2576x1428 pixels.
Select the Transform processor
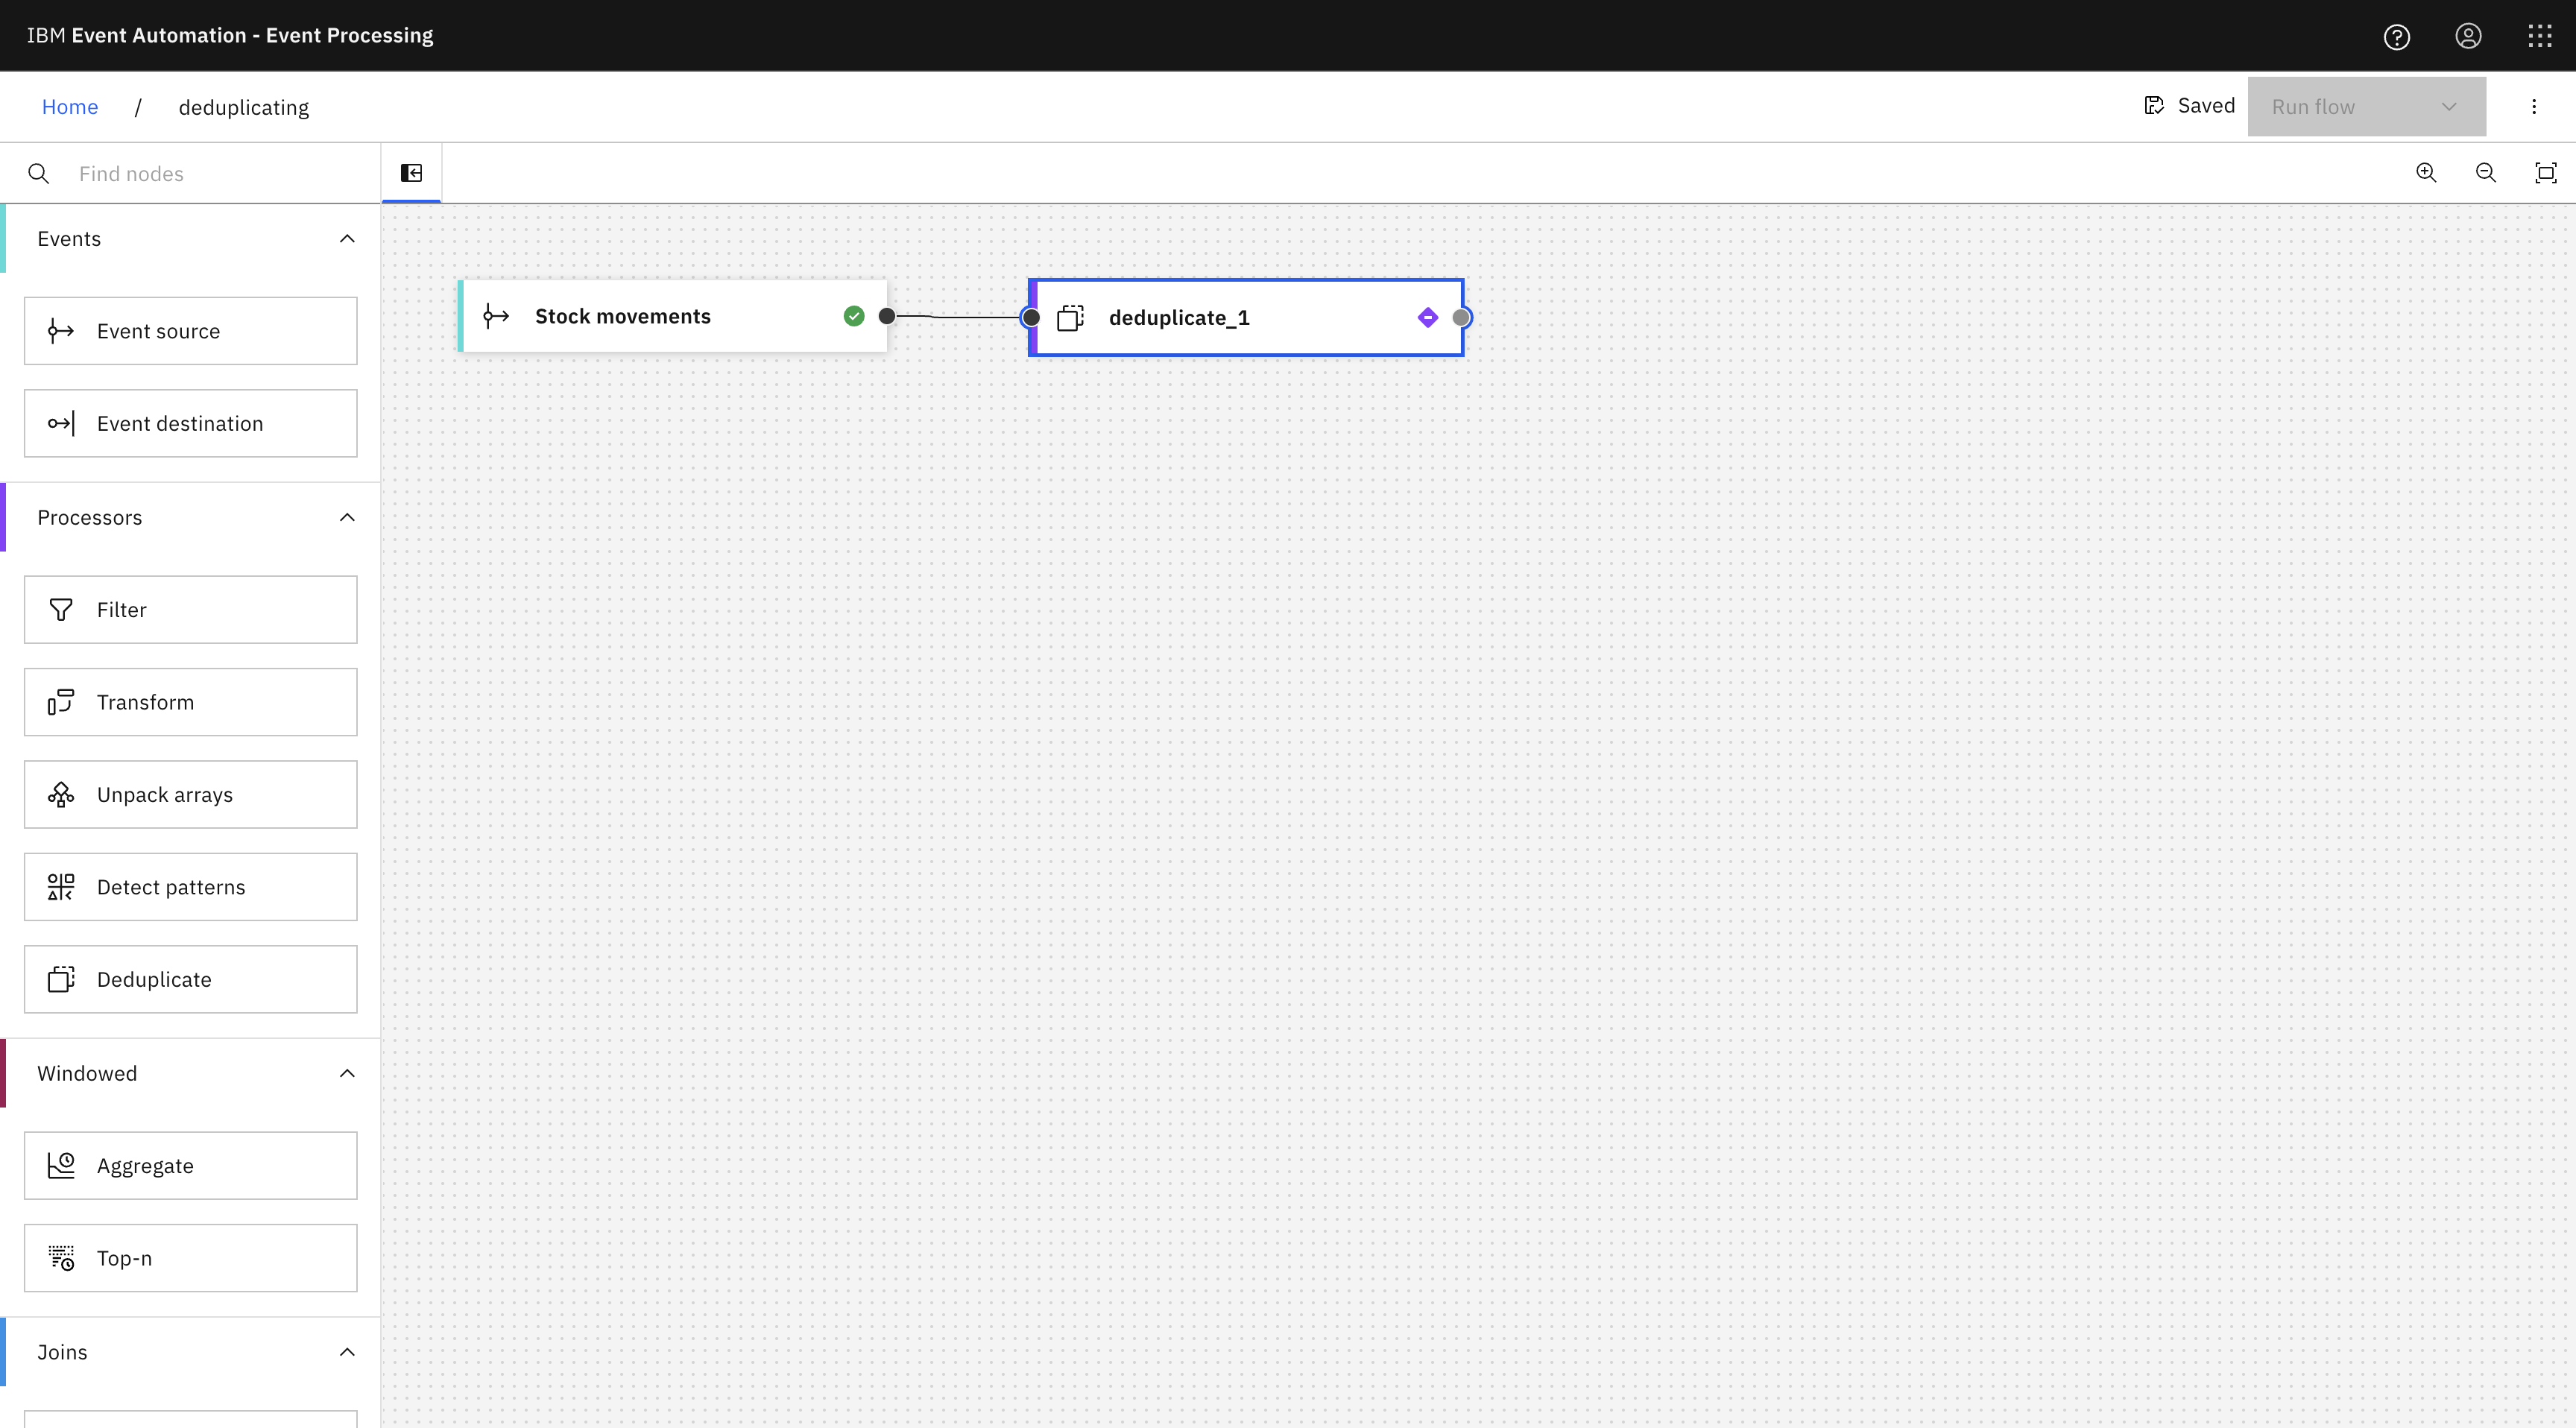190,701
